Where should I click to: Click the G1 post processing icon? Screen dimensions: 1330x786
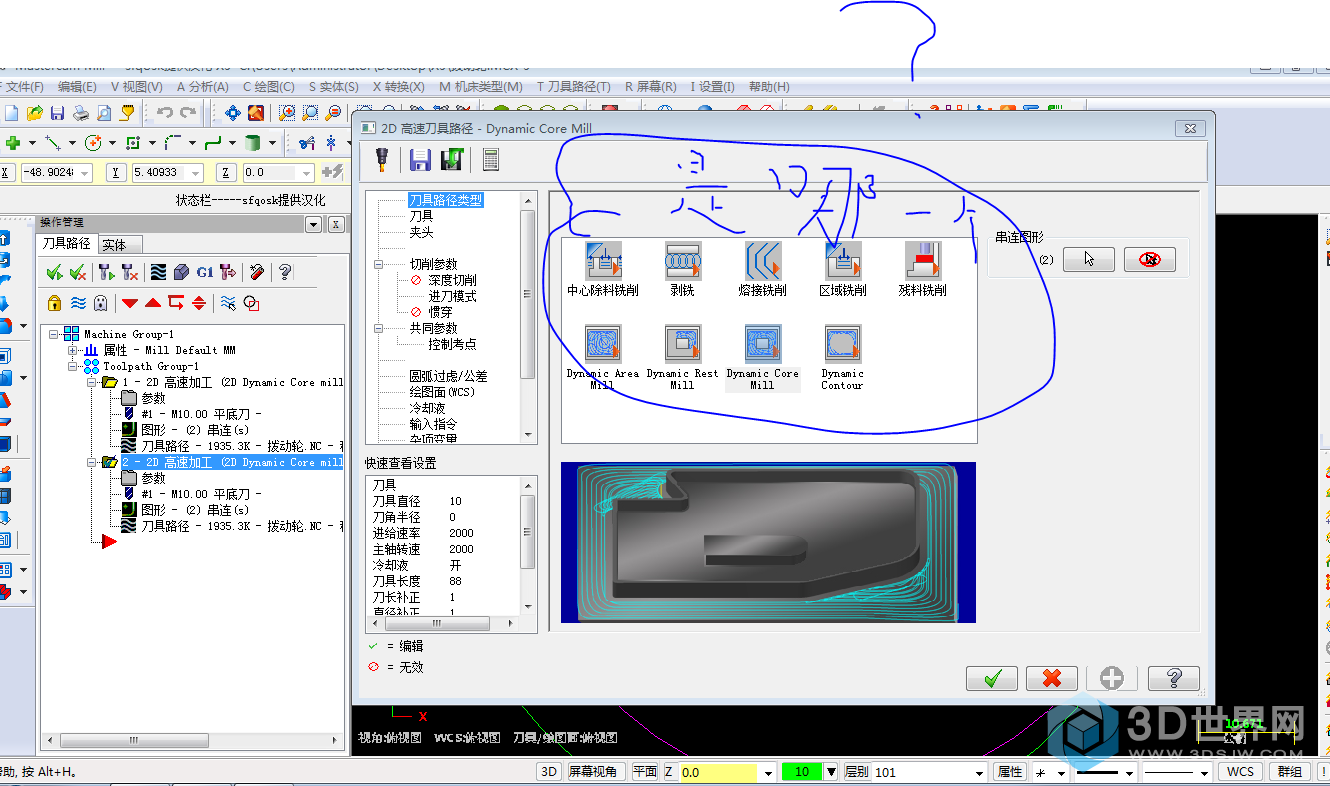tap(205, 272)
